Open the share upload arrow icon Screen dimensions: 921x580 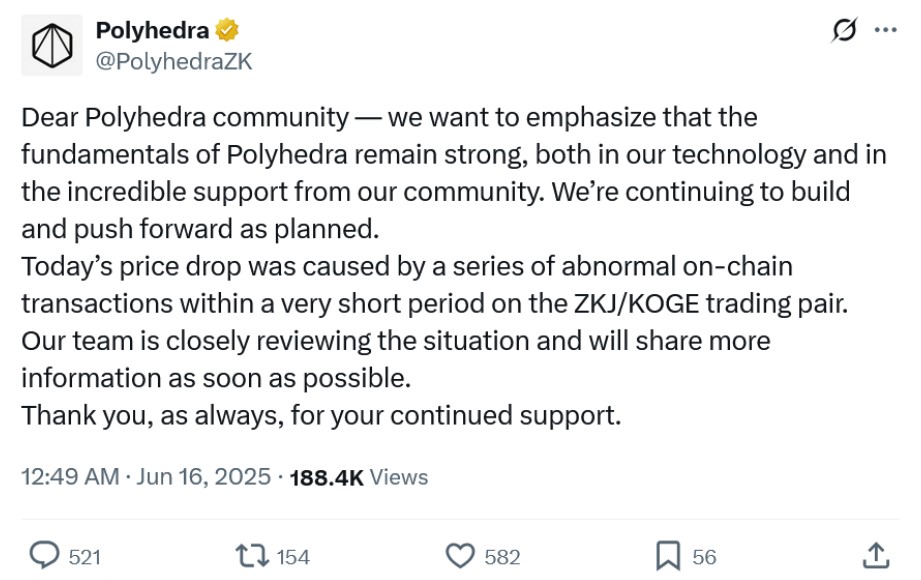point(876,555)
